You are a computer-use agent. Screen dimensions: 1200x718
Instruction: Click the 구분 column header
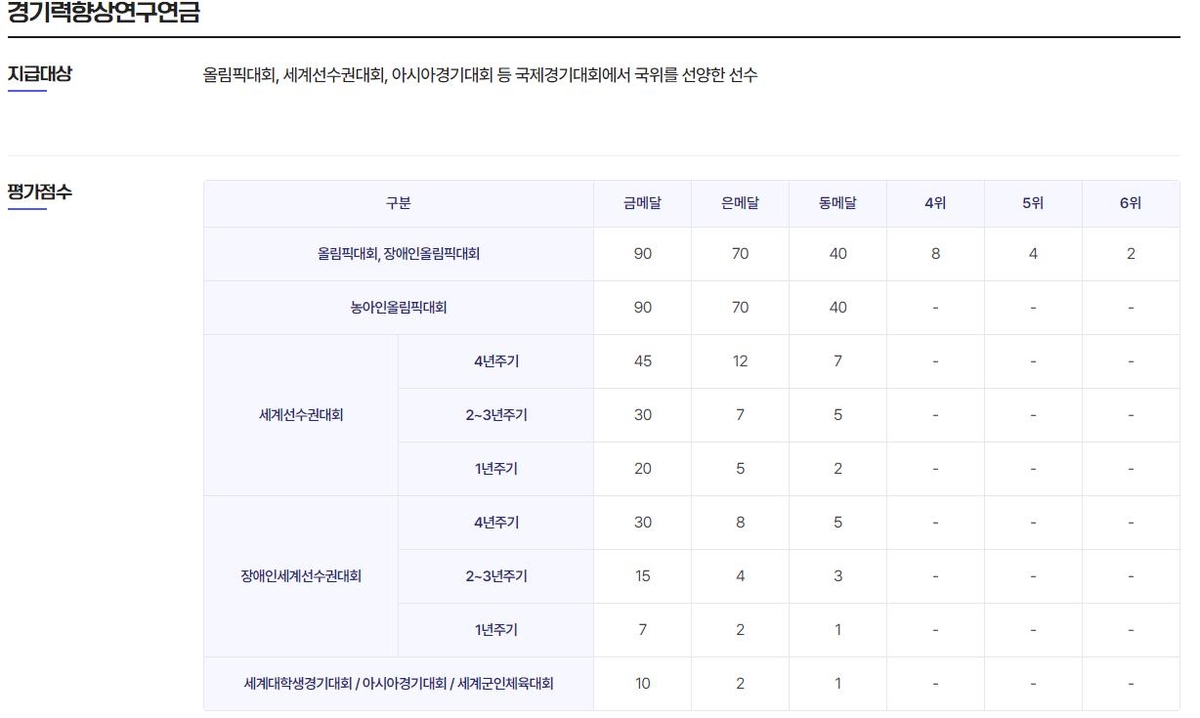tap(398, 203)
